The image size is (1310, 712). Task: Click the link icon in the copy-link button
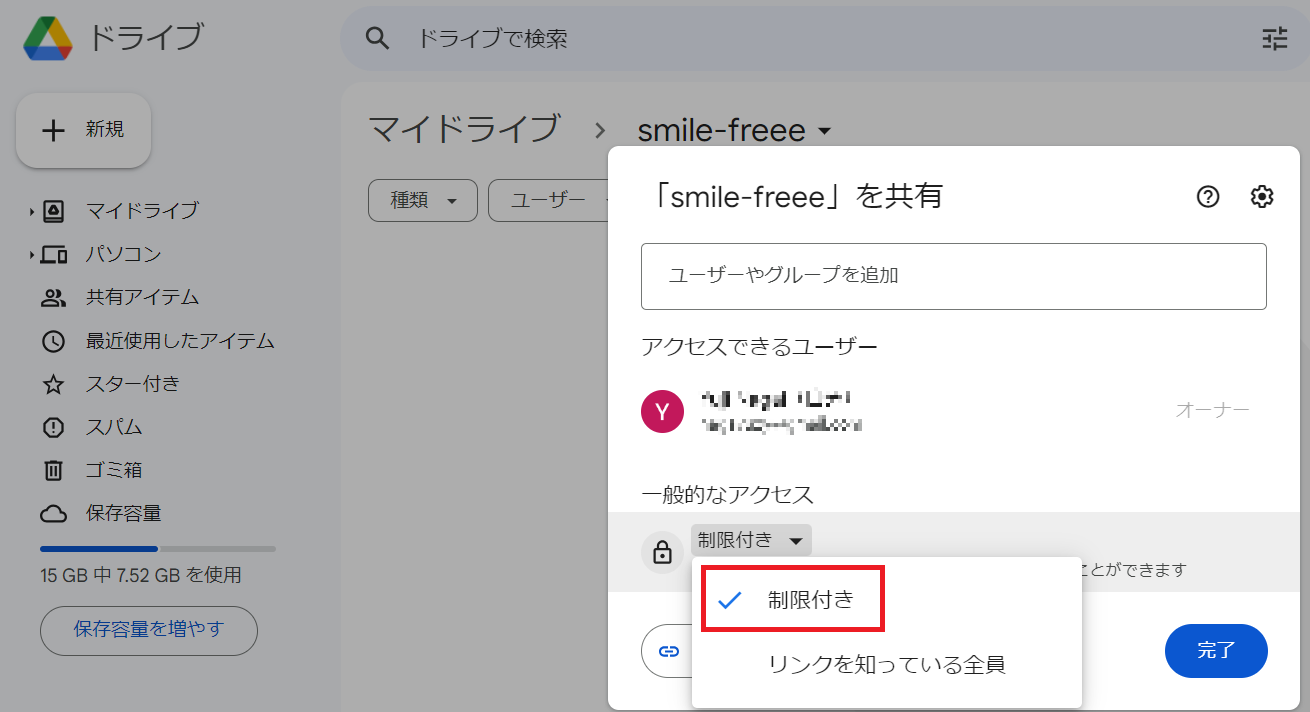click(669, 651)
